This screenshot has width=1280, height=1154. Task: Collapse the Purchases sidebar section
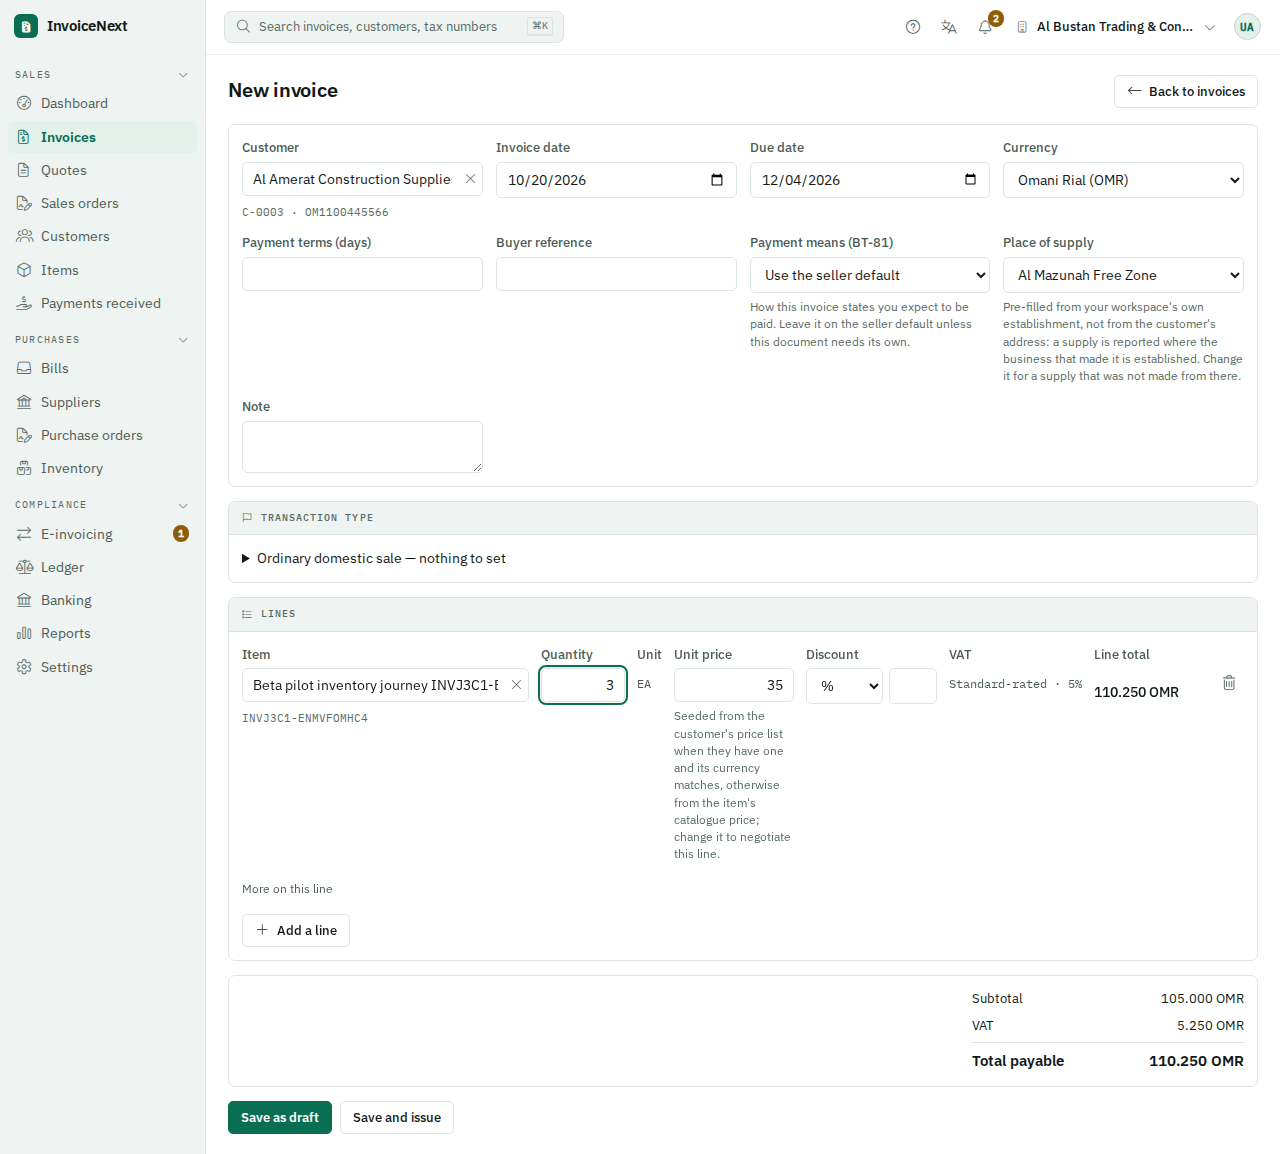click(183, 340)
